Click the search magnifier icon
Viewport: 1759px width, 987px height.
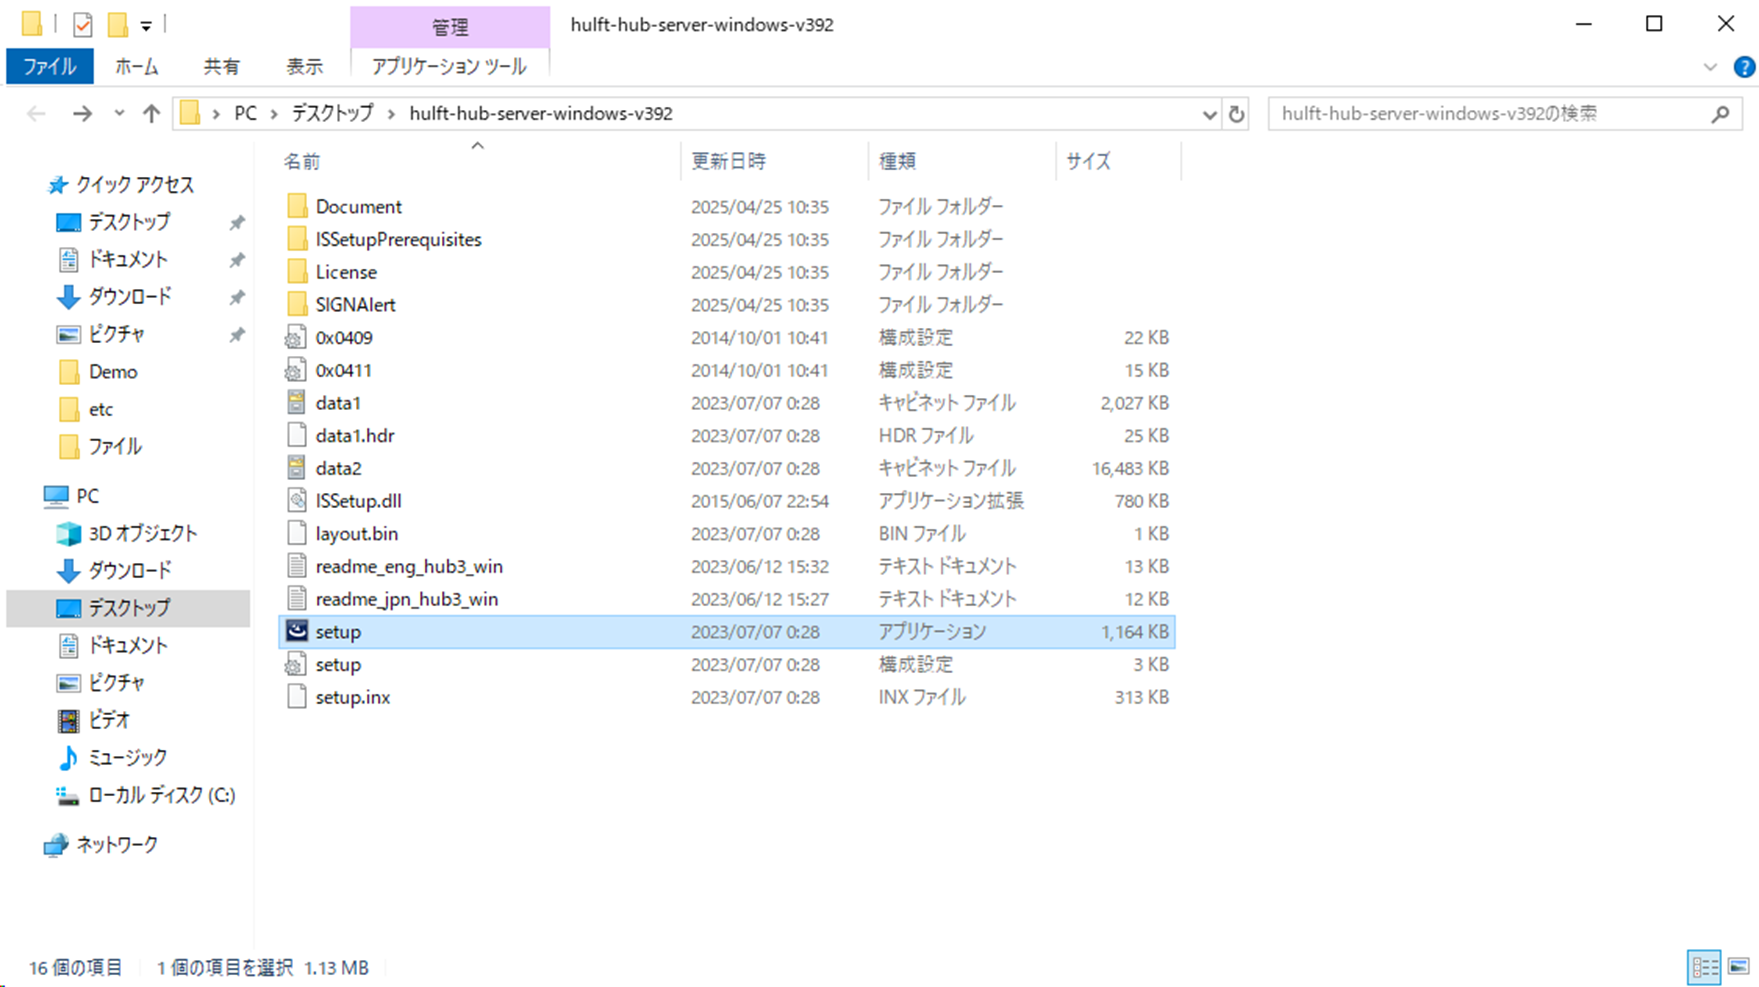(x=1720, y=114)
